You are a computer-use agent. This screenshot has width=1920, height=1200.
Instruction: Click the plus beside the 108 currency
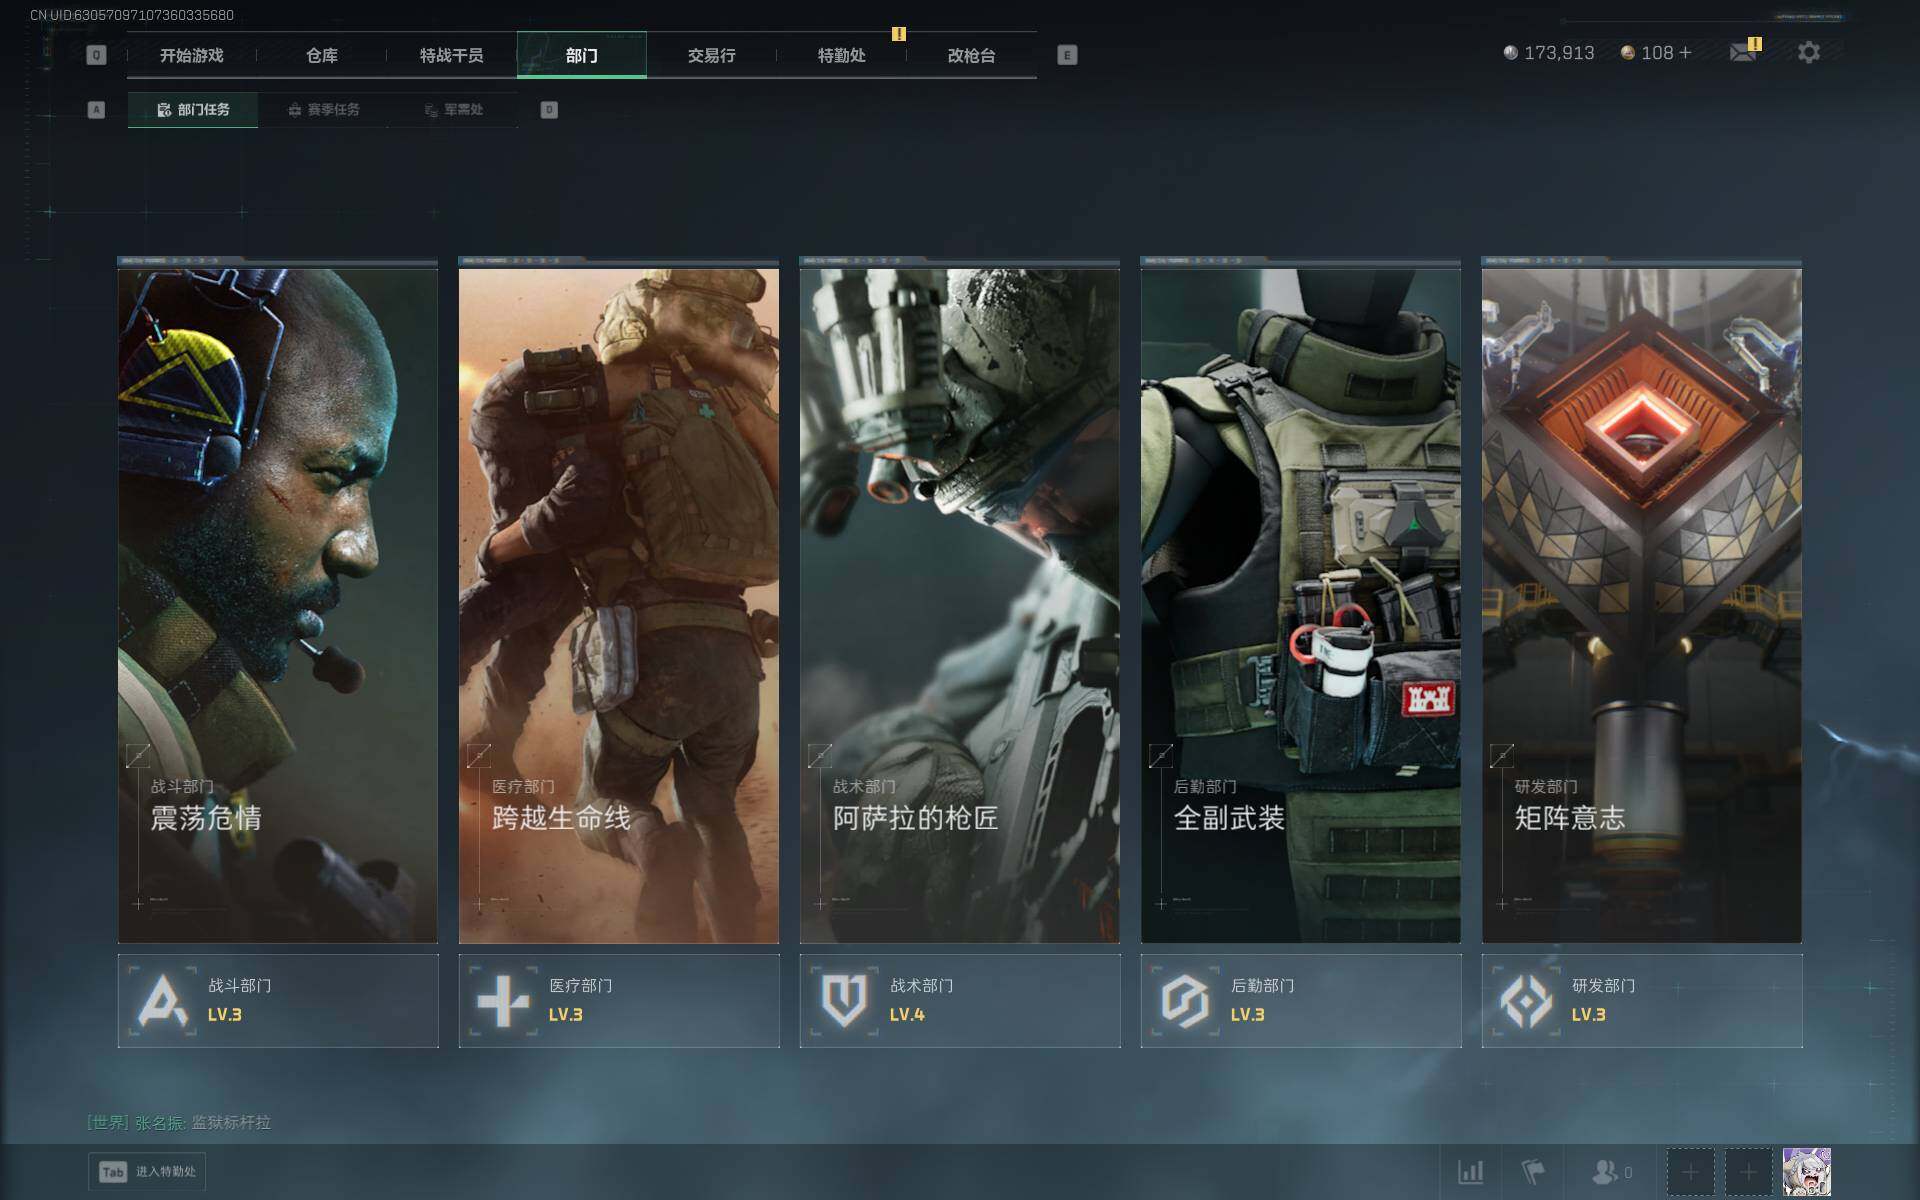coord(1686,52)
